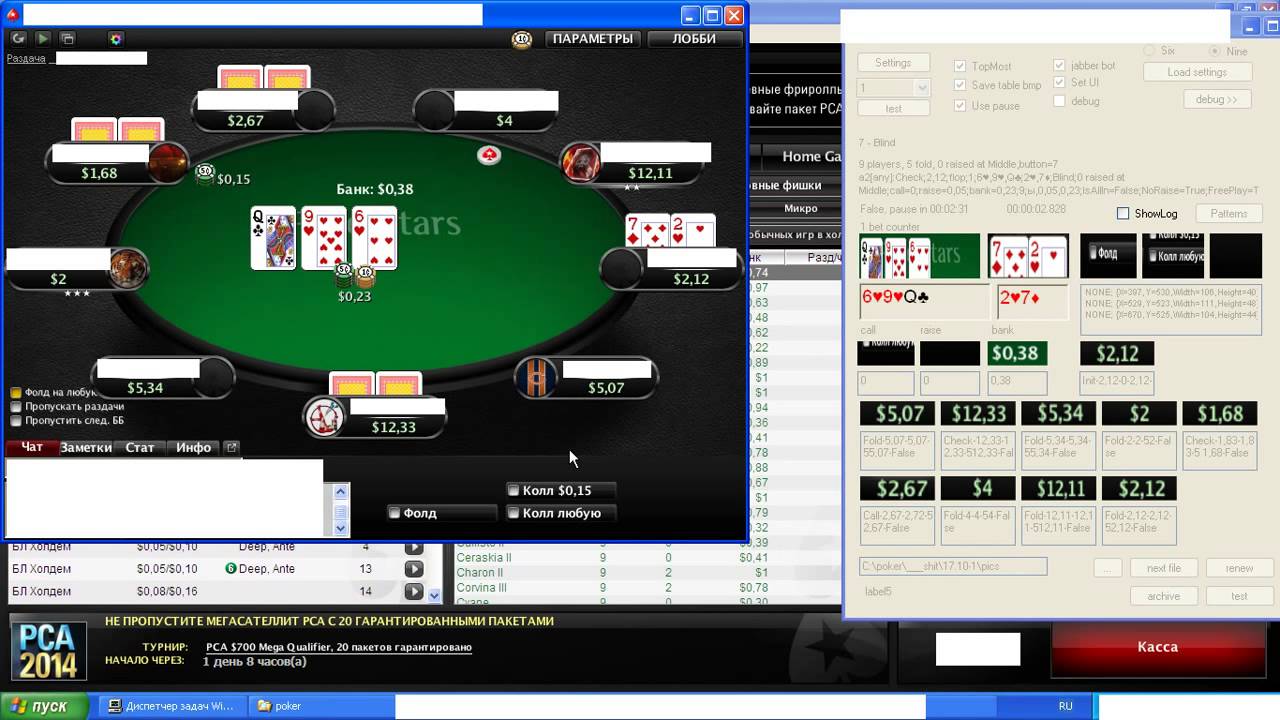Open ПАРАМЕТРЫ menu on the table
Viewport: 1280px width, 720px height.
593,39
